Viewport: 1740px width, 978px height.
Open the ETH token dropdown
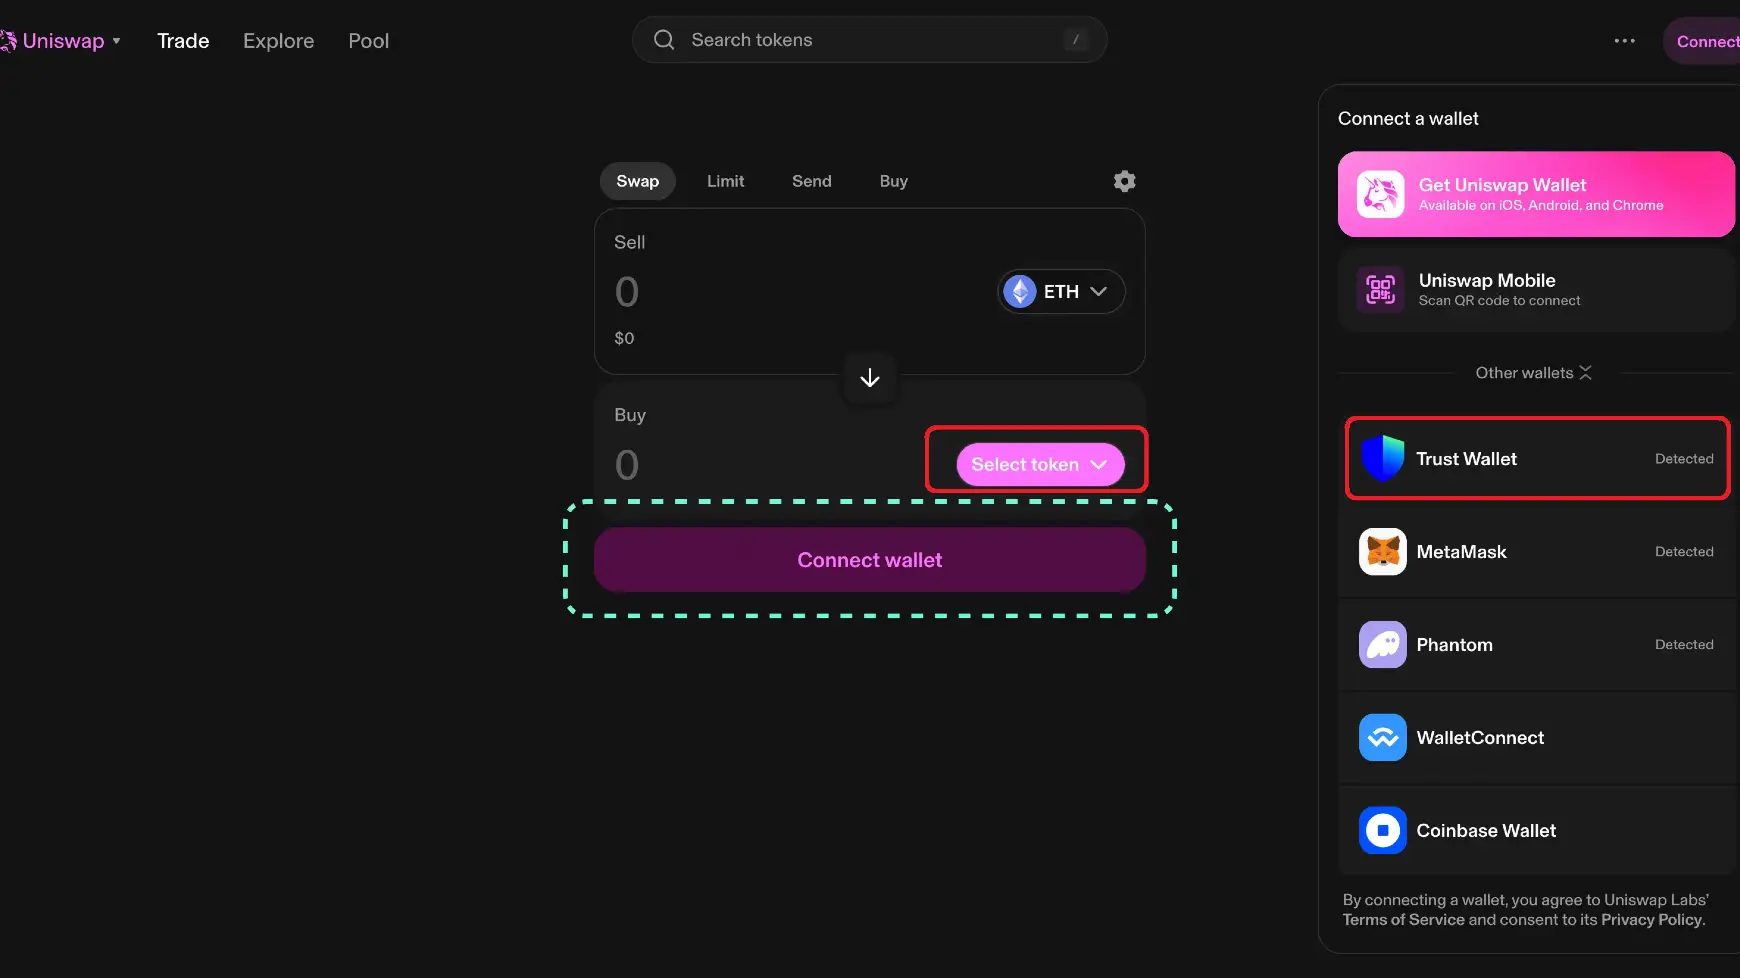[1061, 291]
